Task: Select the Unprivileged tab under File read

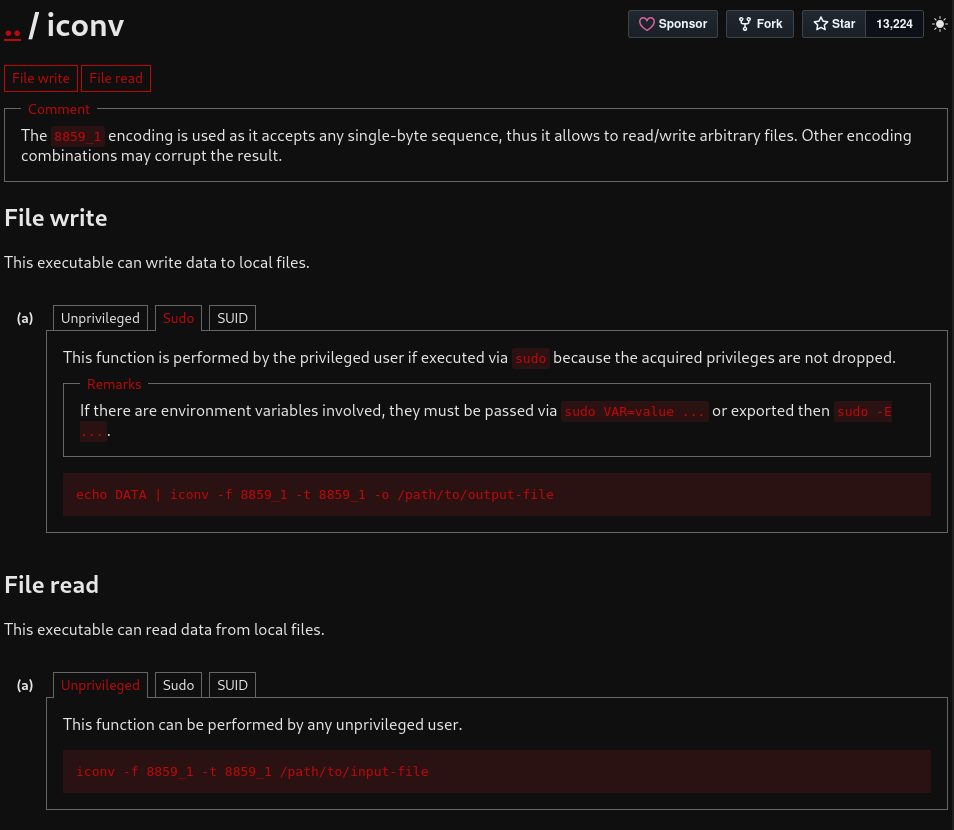Action: pos(100,685)
